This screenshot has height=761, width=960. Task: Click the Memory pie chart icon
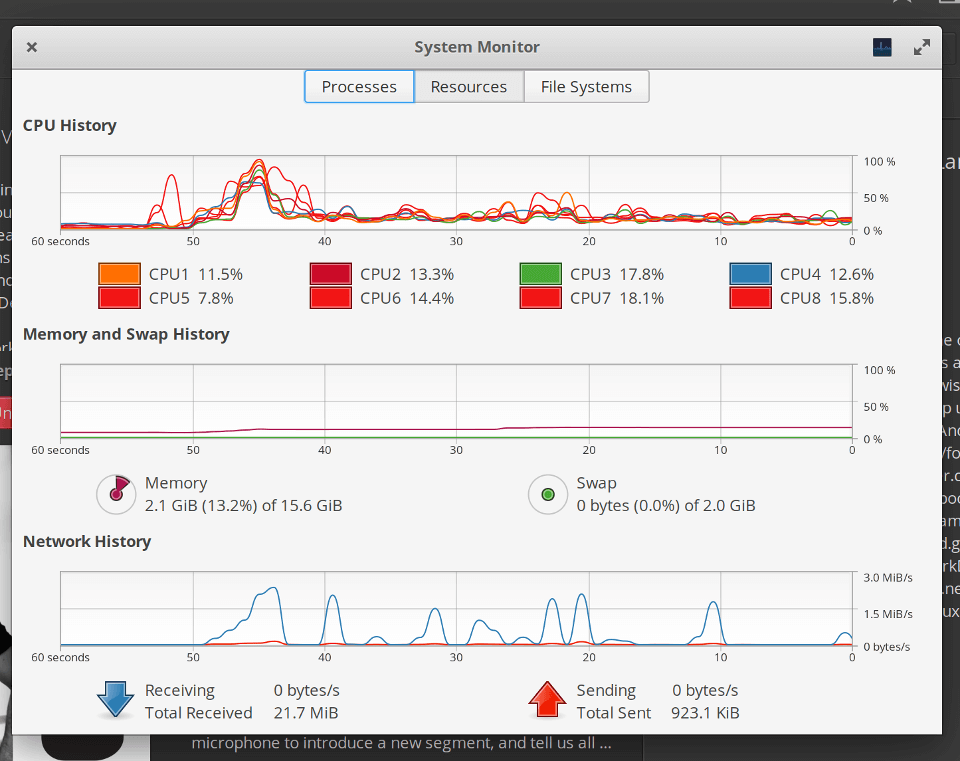pos(116,494)
